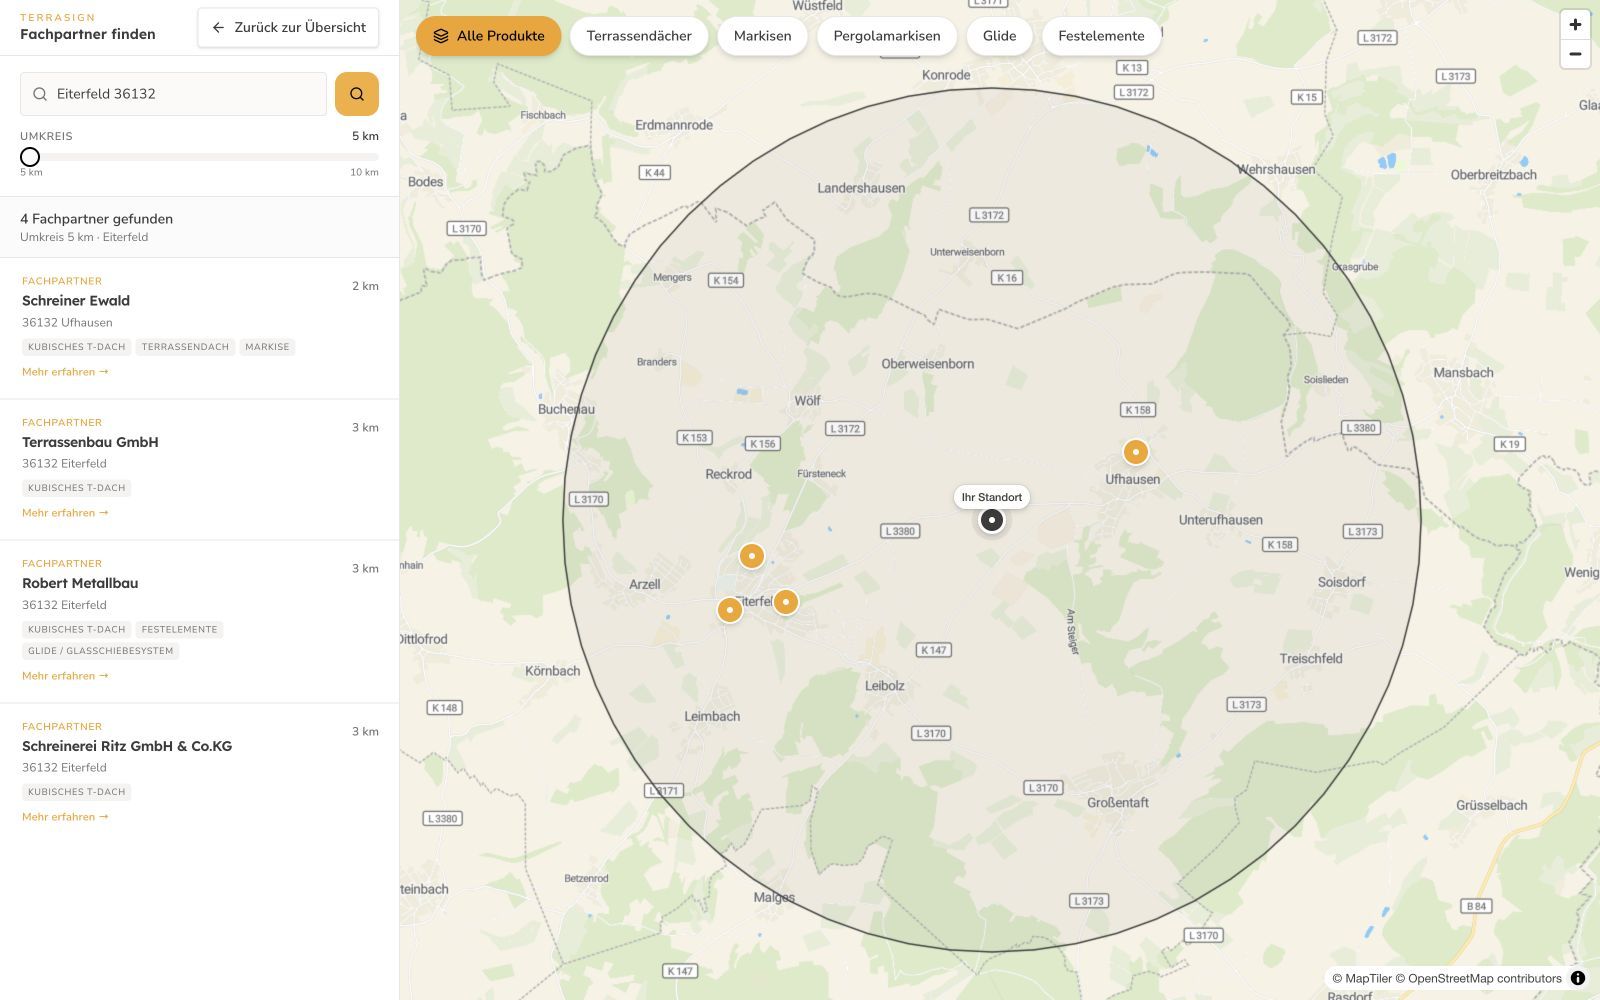This screenshot has height=1000, width=1600.
Task: Select the westernmost marker in Eiterfeld
Action: click(730, 609)
